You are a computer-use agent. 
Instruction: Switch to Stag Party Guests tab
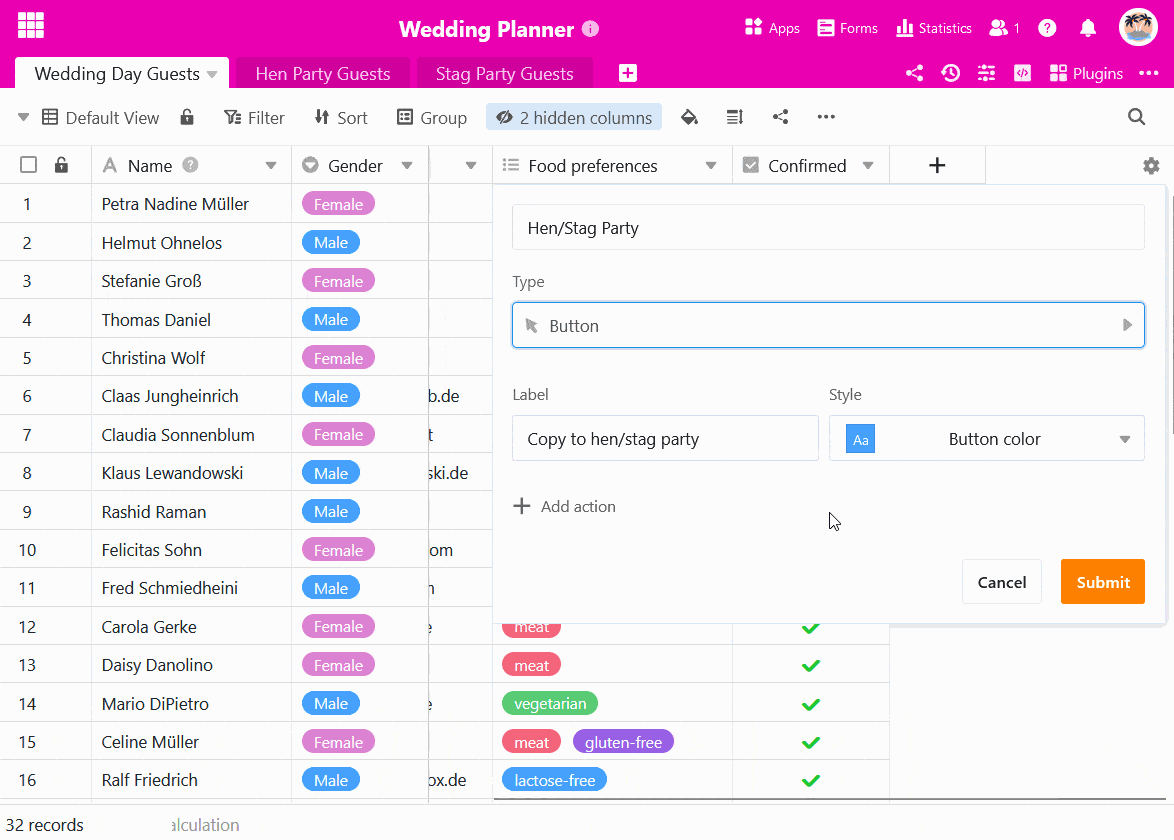point(504,73)
